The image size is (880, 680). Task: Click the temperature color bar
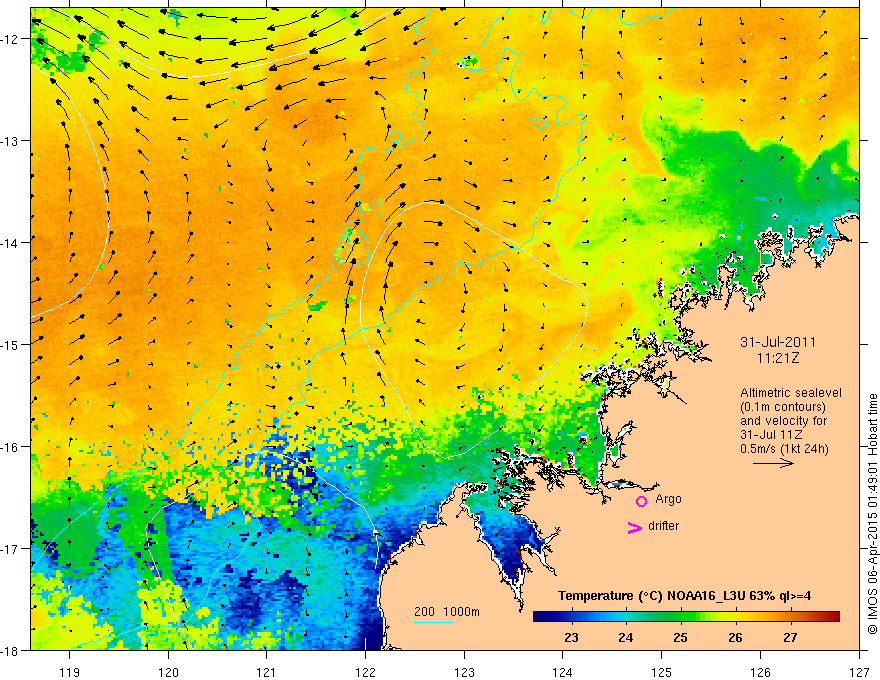(686, 617)
